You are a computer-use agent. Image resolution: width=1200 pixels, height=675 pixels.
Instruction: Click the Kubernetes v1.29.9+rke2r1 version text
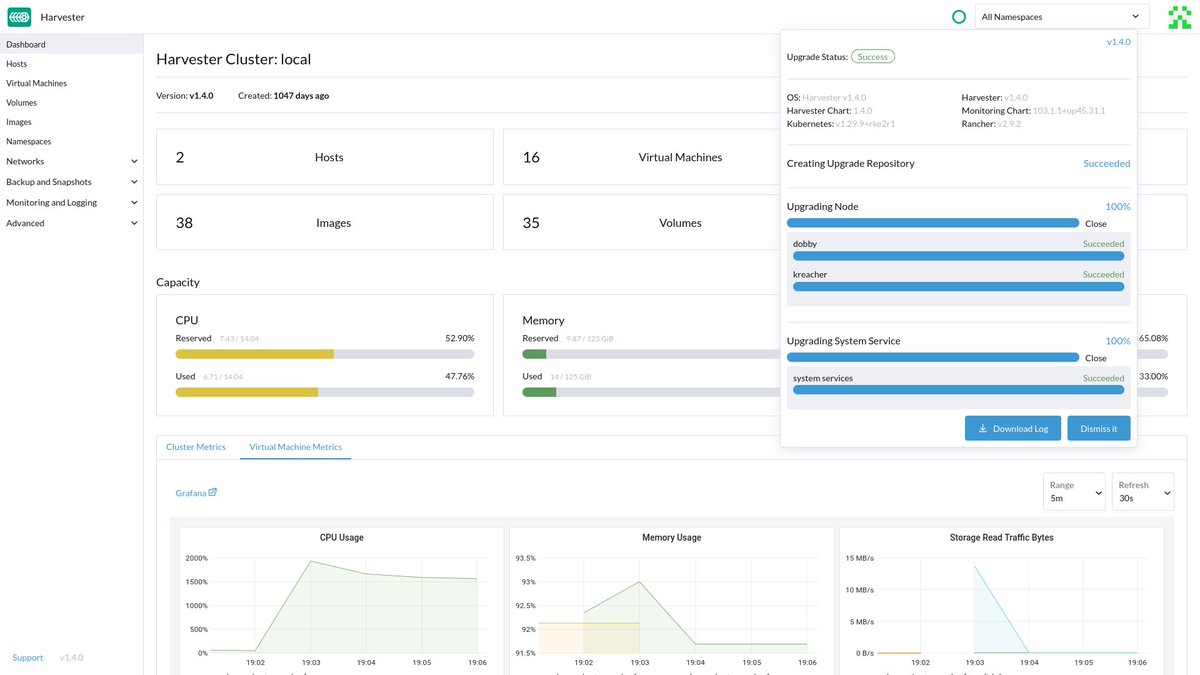point(841,125)
